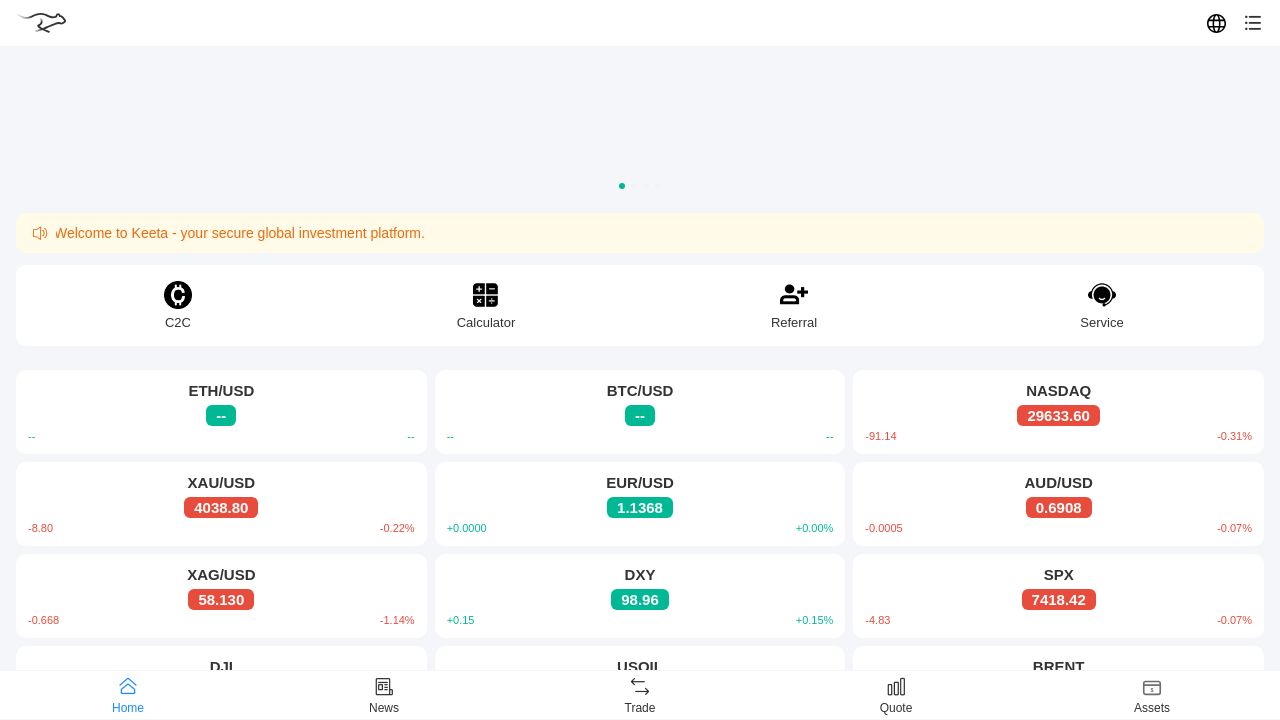Open the Calculator icon
Viewport: 1280px width, 720px height.
486,295
